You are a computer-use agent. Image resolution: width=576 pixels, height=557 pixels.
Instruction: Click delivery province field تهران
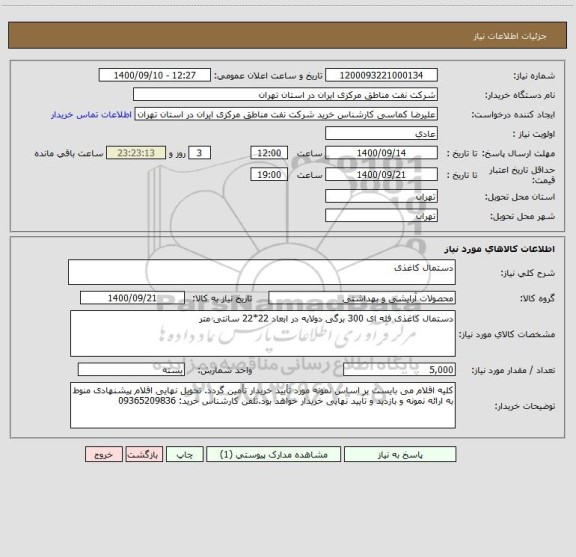click(381, 197)
